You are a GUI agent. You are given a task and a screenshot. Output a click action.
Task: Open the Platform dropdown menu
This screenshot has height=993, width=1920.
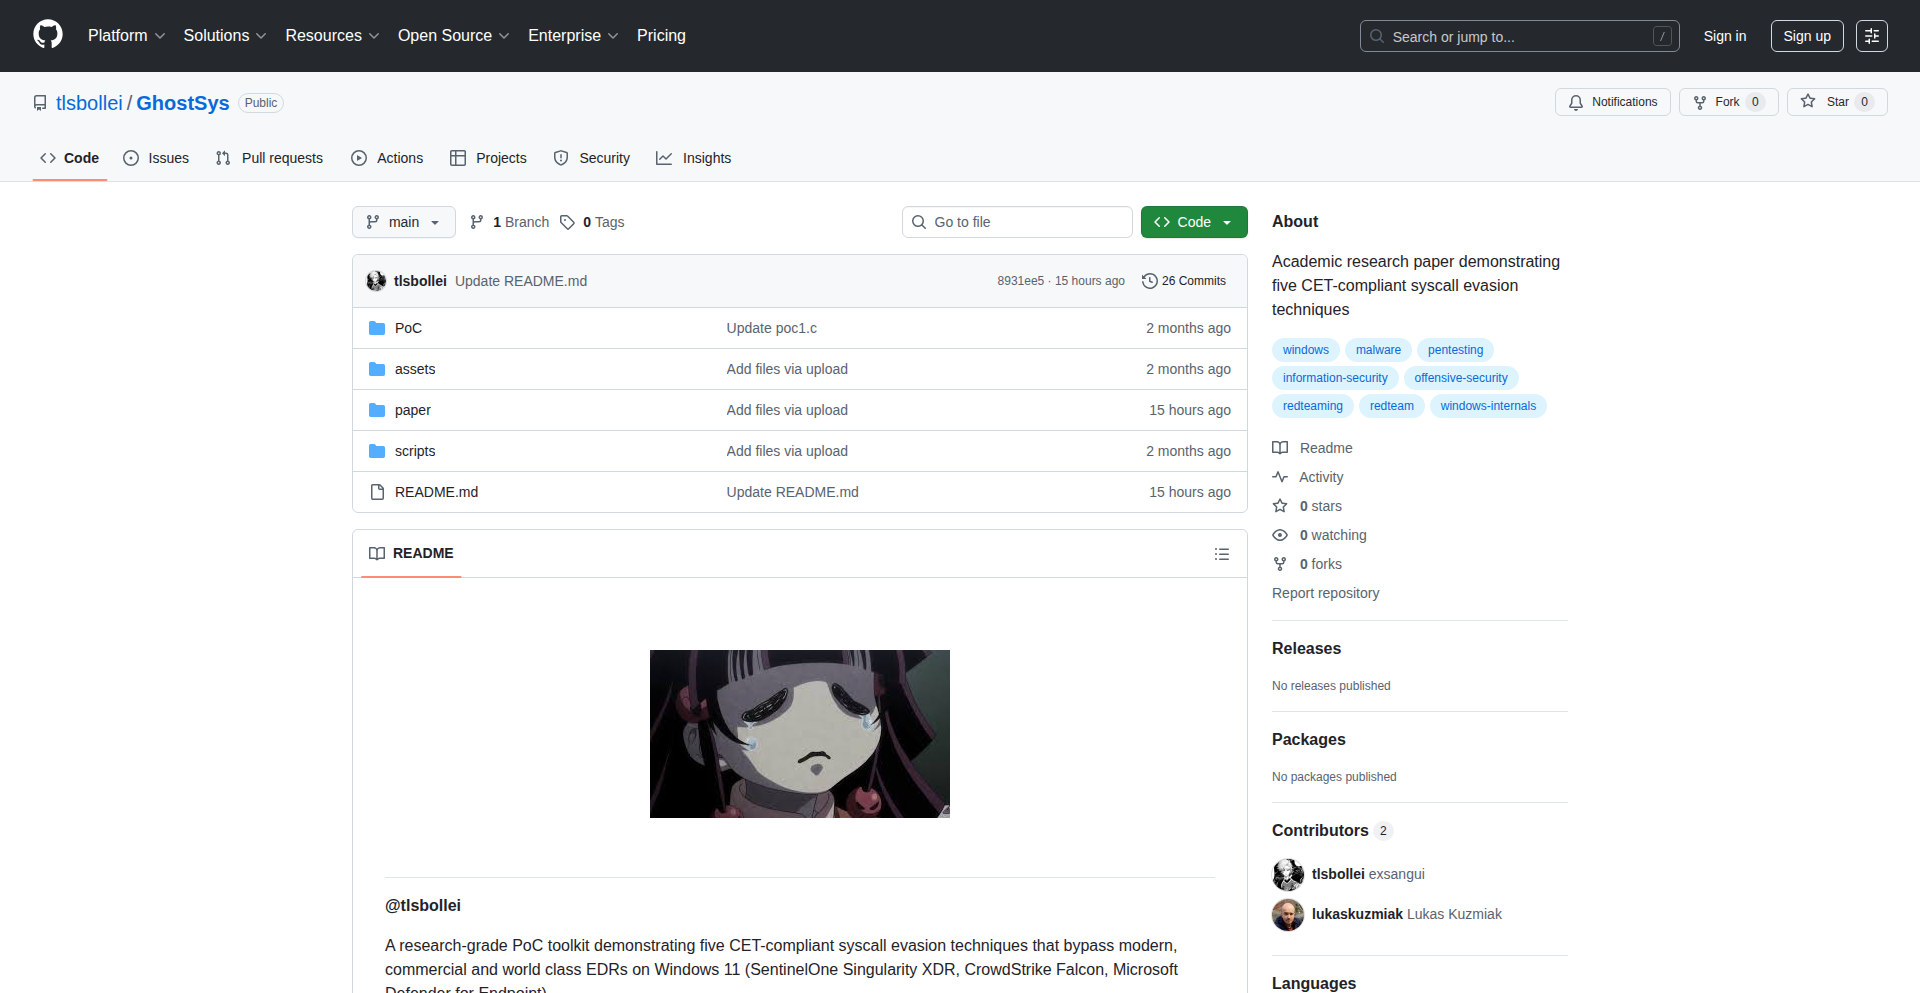click(x=126, y=35)
